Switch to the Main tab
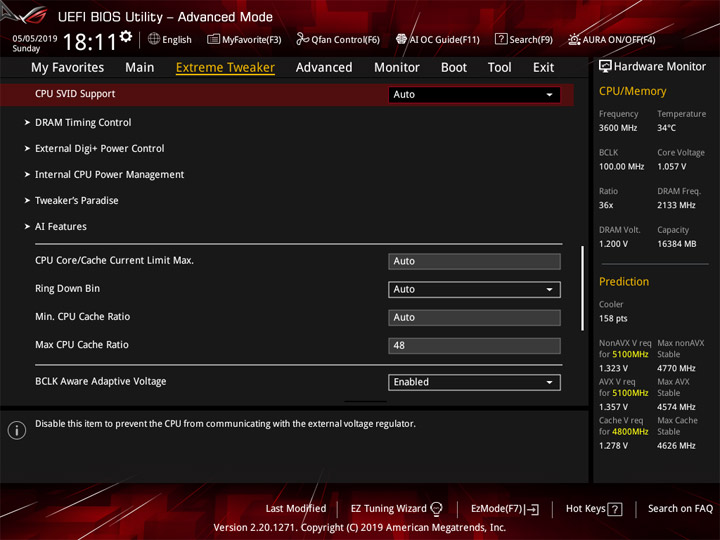The image size is (720, 540). click(140, 68)
